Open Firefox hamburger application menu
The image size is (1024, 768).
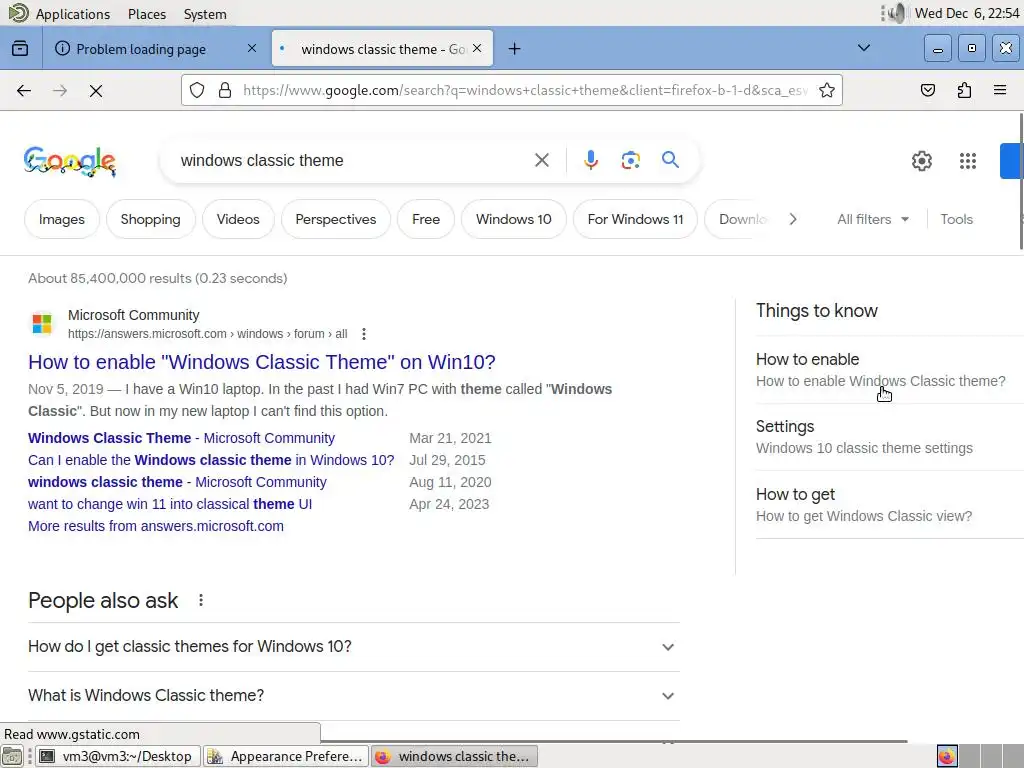tap(1000, 90)
